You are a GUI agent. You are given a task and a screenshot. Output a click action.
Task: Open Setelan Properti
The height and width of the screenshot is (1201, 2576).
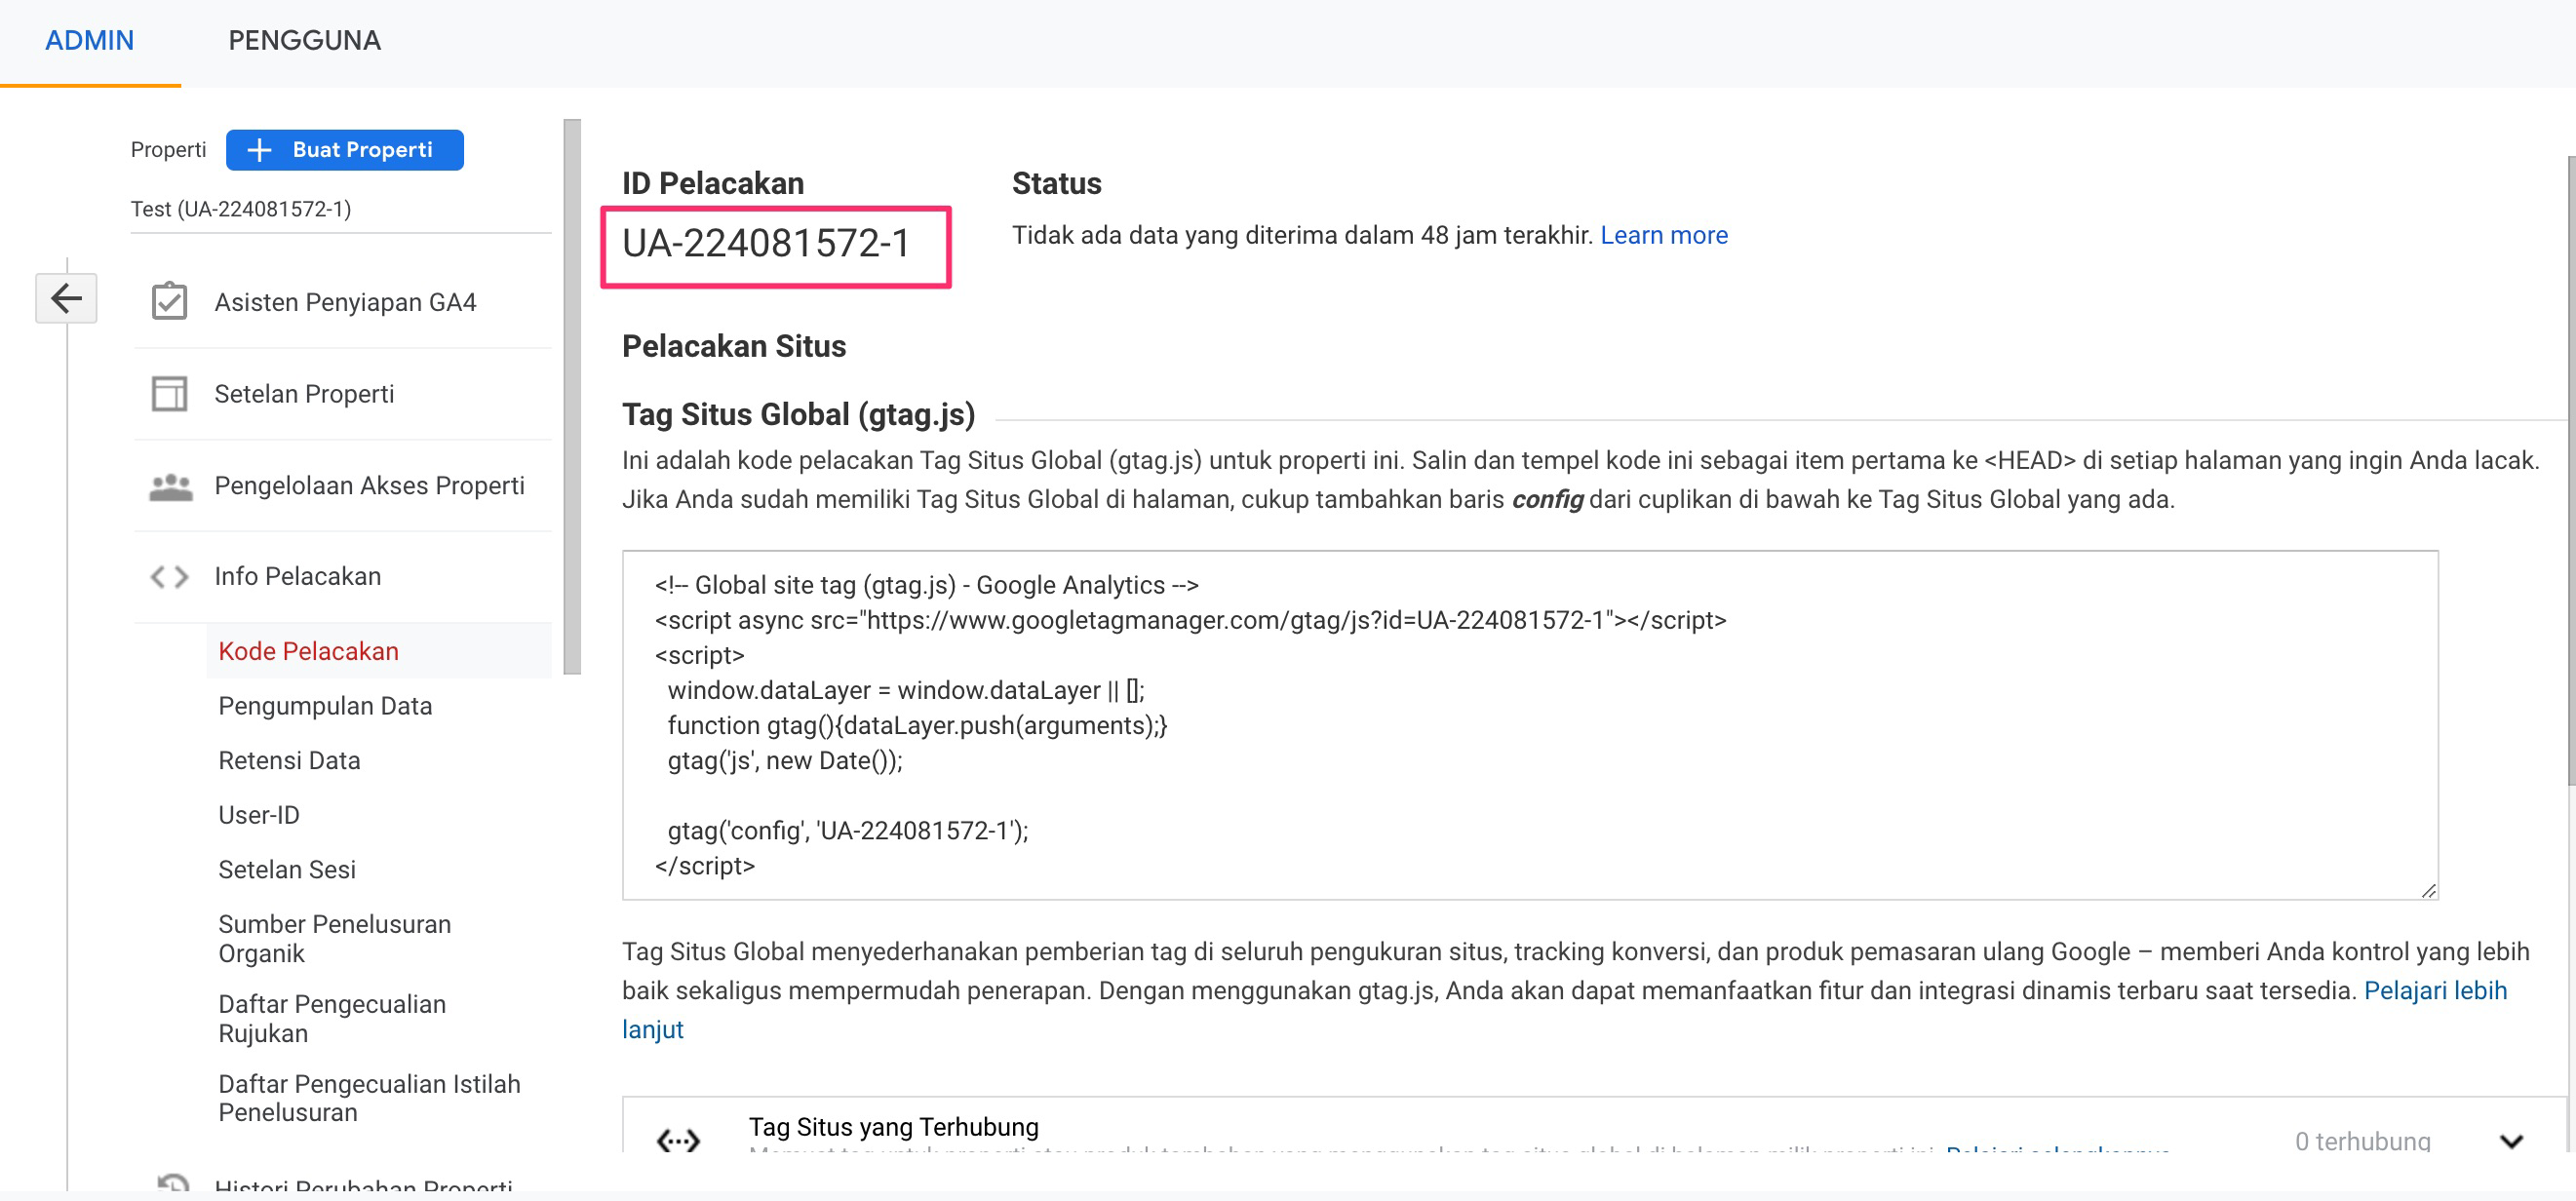[x=304, y=394]
